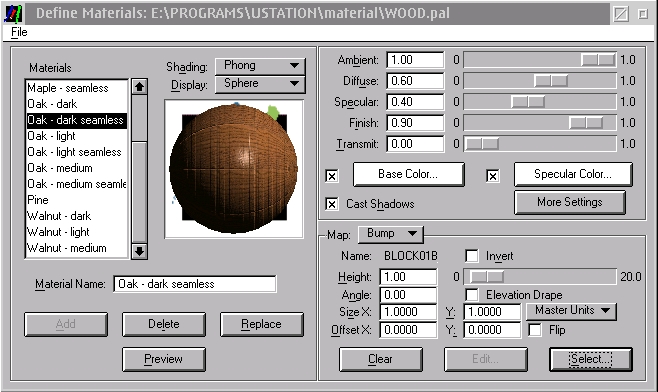Image resolution: width=658 pixels, height=392 pixels.
Task: Select 'Oak - medium seamle' list entry
Action: pos(77,184)
